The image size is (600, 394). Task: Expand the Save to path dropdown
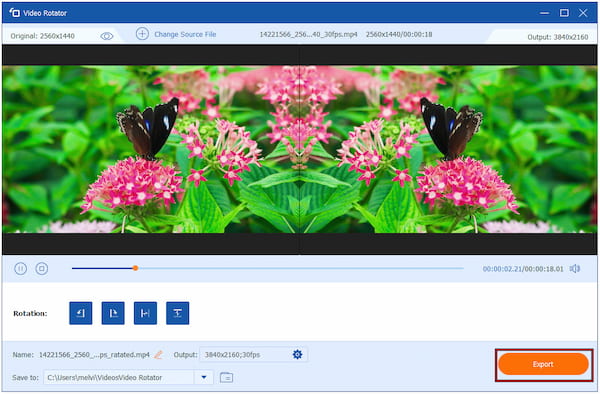(x=204, y=378)
